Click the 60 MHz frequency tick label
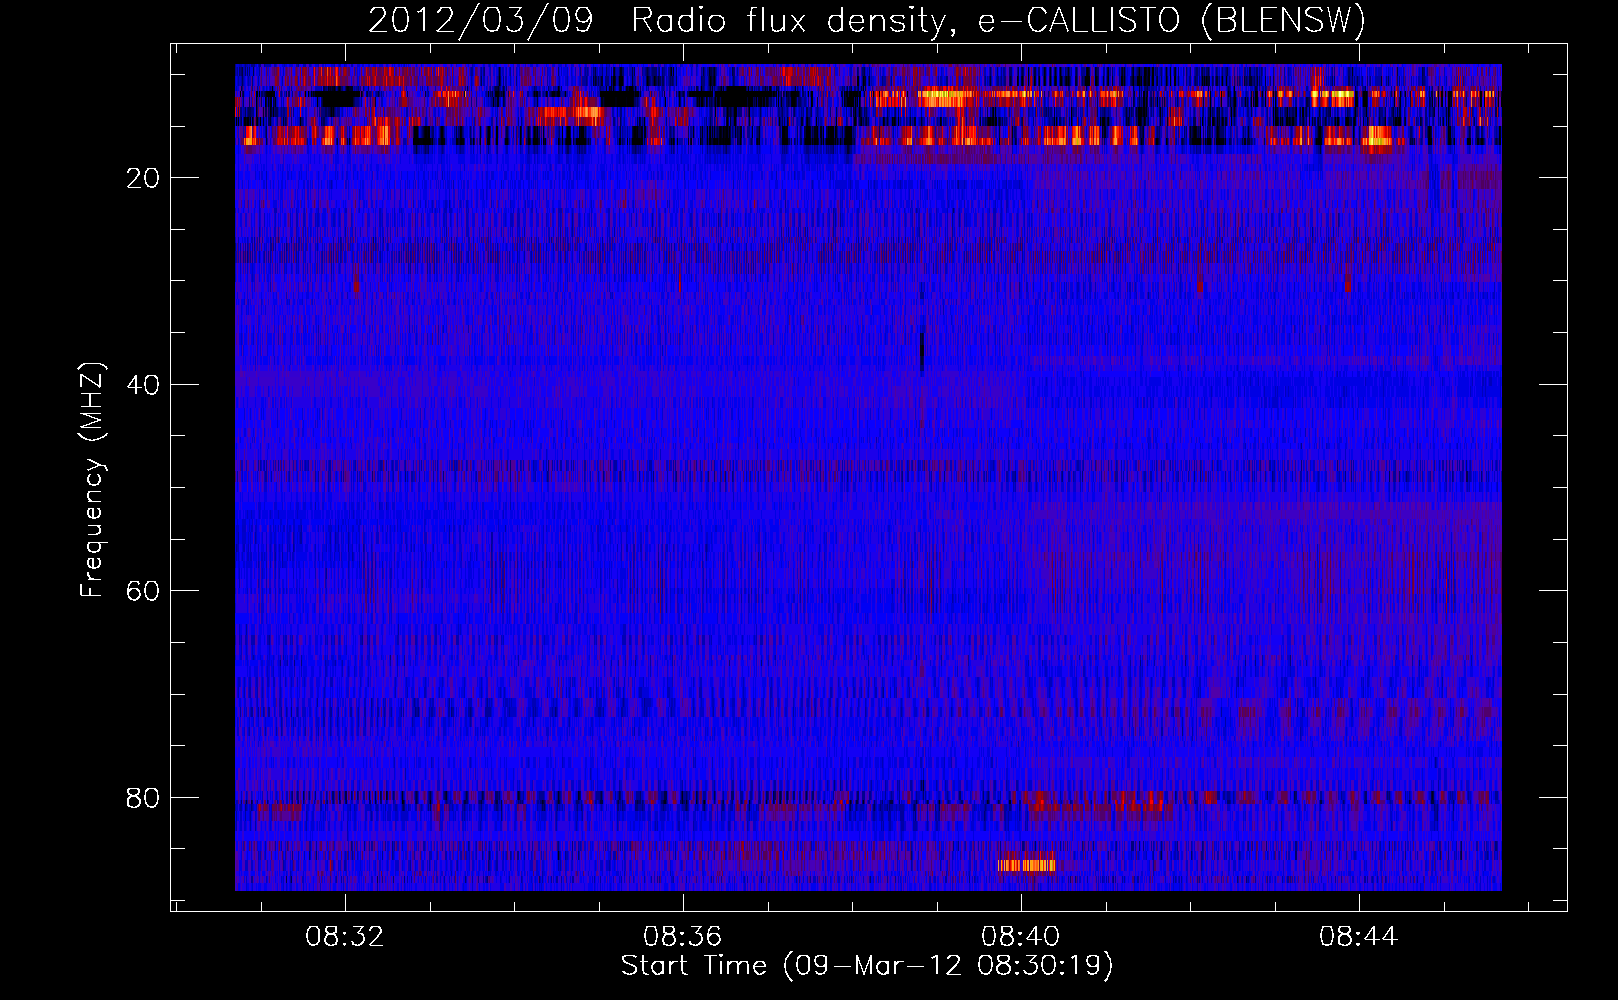Viewport: 1618px width, 1000px height. pos(143,591)
